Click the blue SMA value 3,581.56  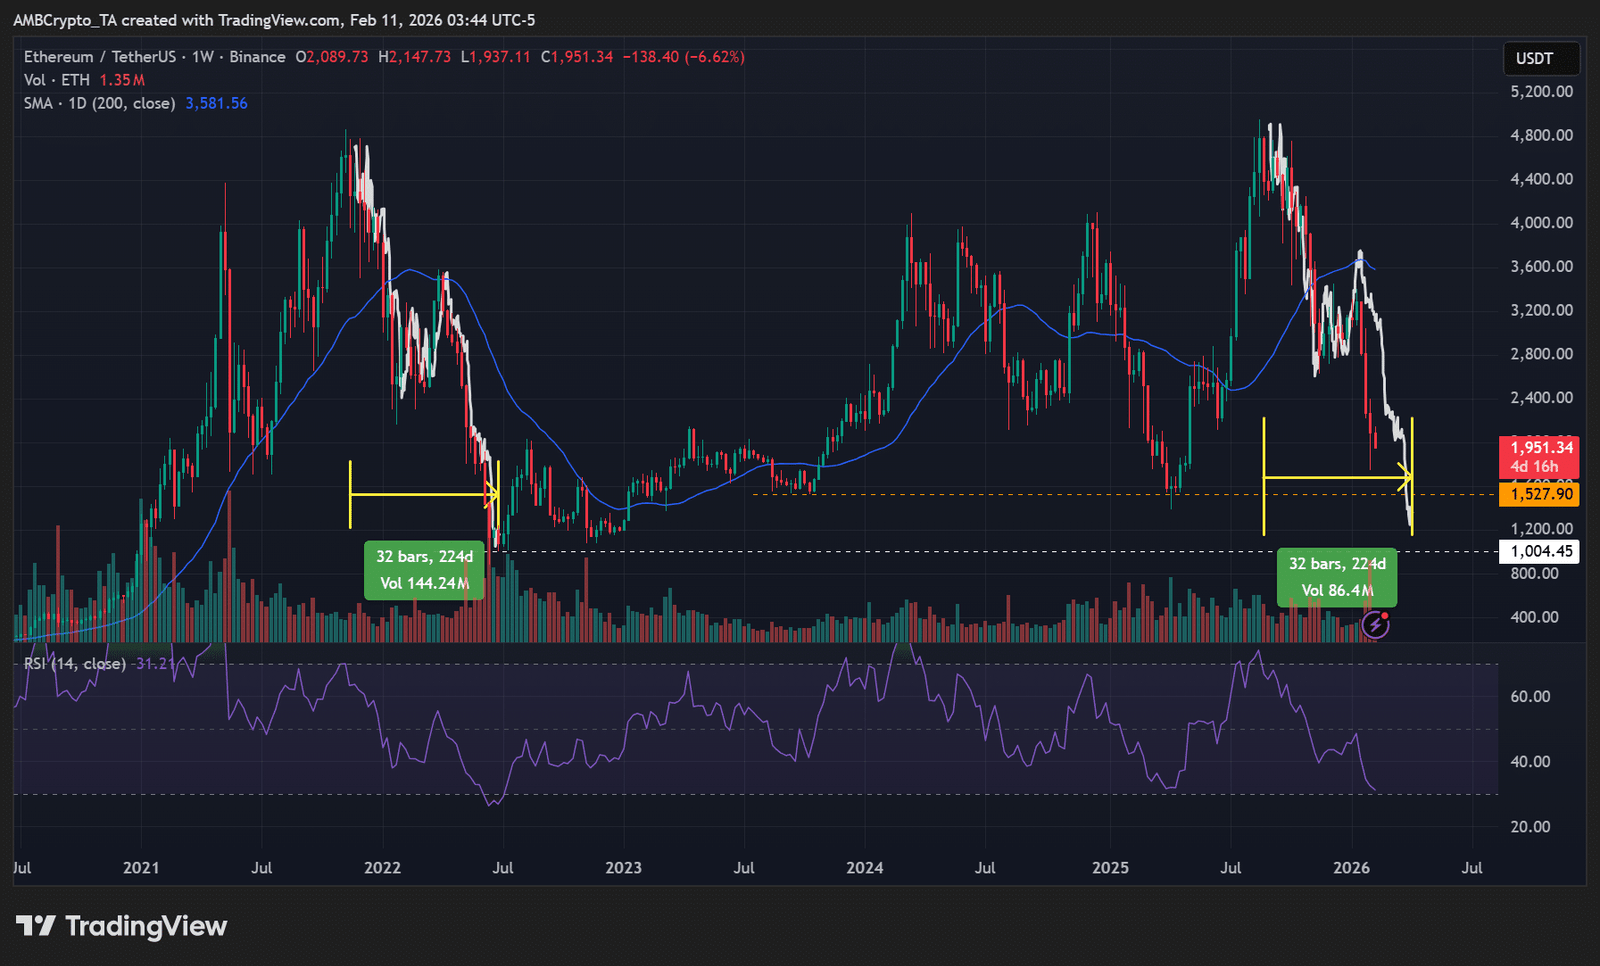[216, 103]
